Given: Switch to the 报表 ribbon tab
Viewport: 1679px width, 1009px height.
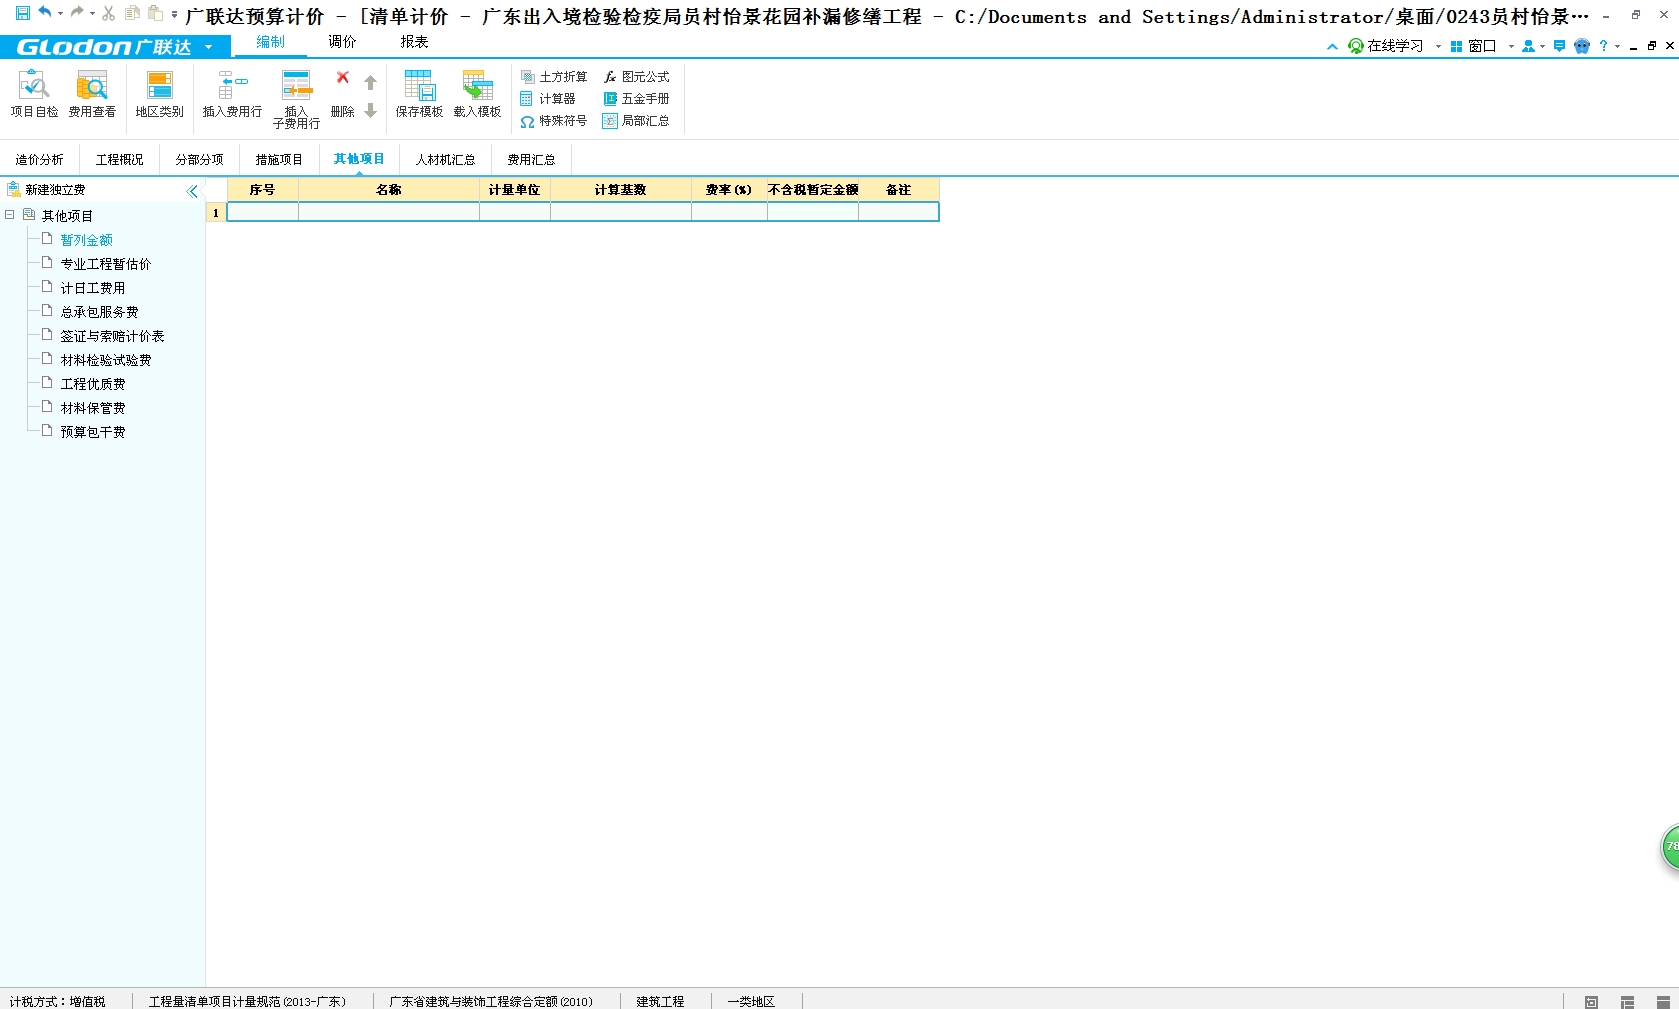Looking at the screenshot, I should [x=414, y=42].
